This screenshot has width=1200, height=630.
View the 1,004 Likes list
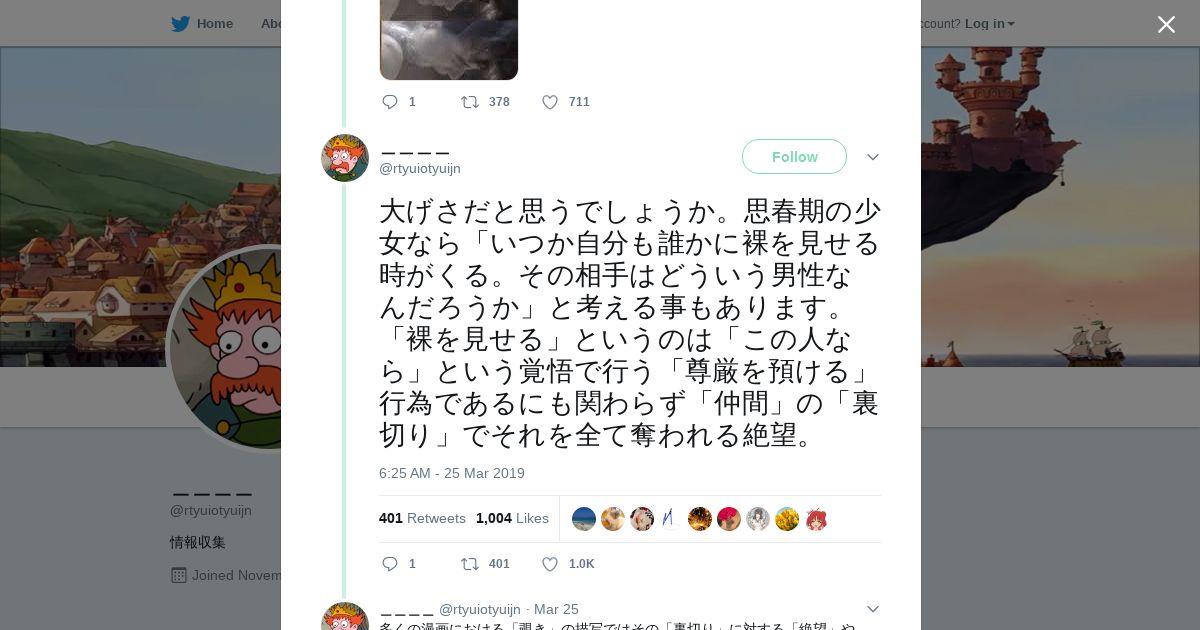[512, 518]
